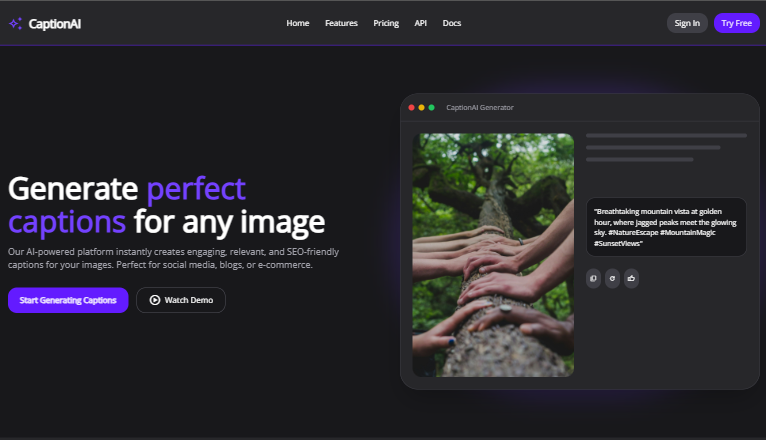Click the CaptionAI brand name text
Image resolution: width=766 pixels, height=440 pixels.
point(55,23)
